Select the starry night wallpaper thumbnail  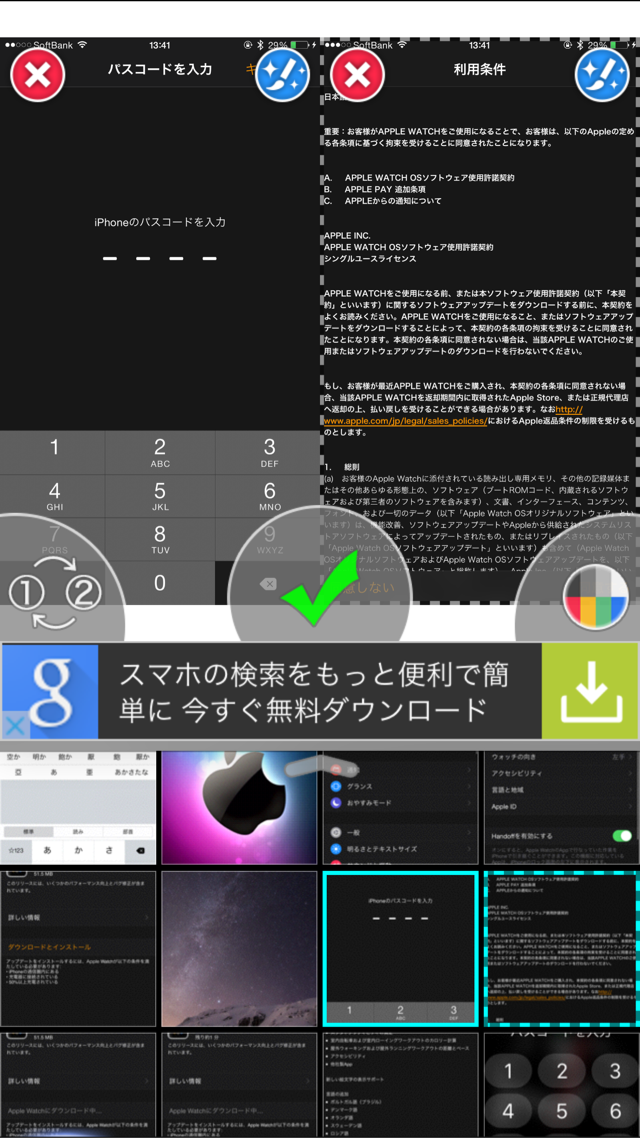pyautogui.click(x=239, y=949)
